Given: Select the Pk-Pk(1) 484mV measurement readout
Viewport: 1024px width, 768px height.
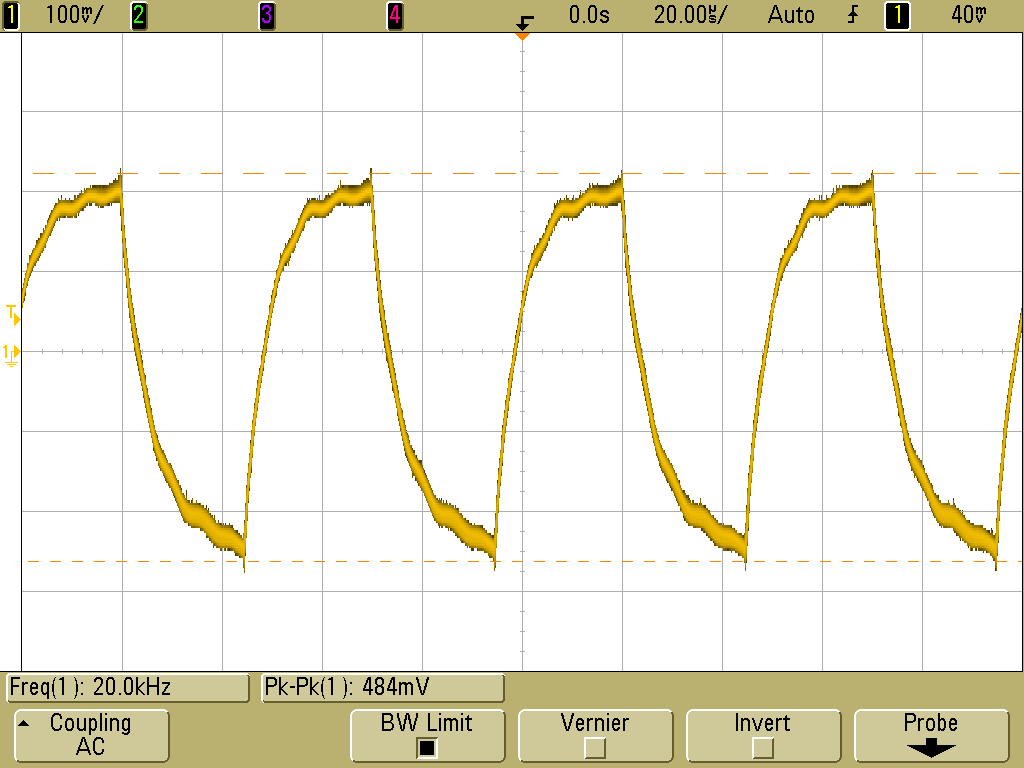Looking at the screenshot, I should pyautogui.click(x=382, y=688).
